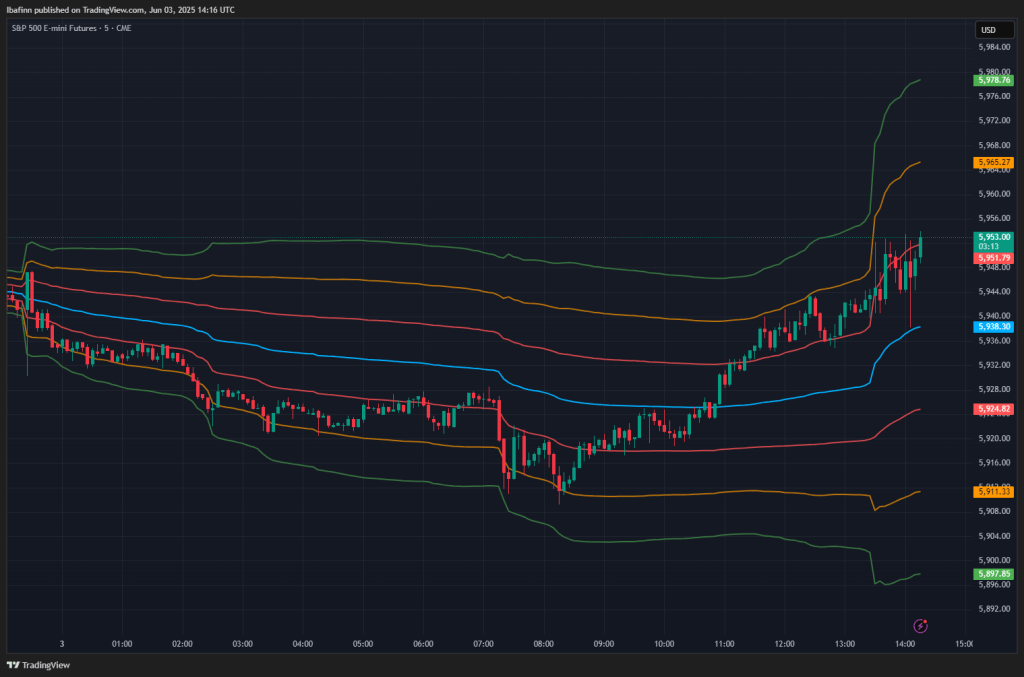The width and height of the screenshot is (1024, 677).
Task: Click the 11:00 time axis label
Action: pyautogui.click(x=724, y=644)
